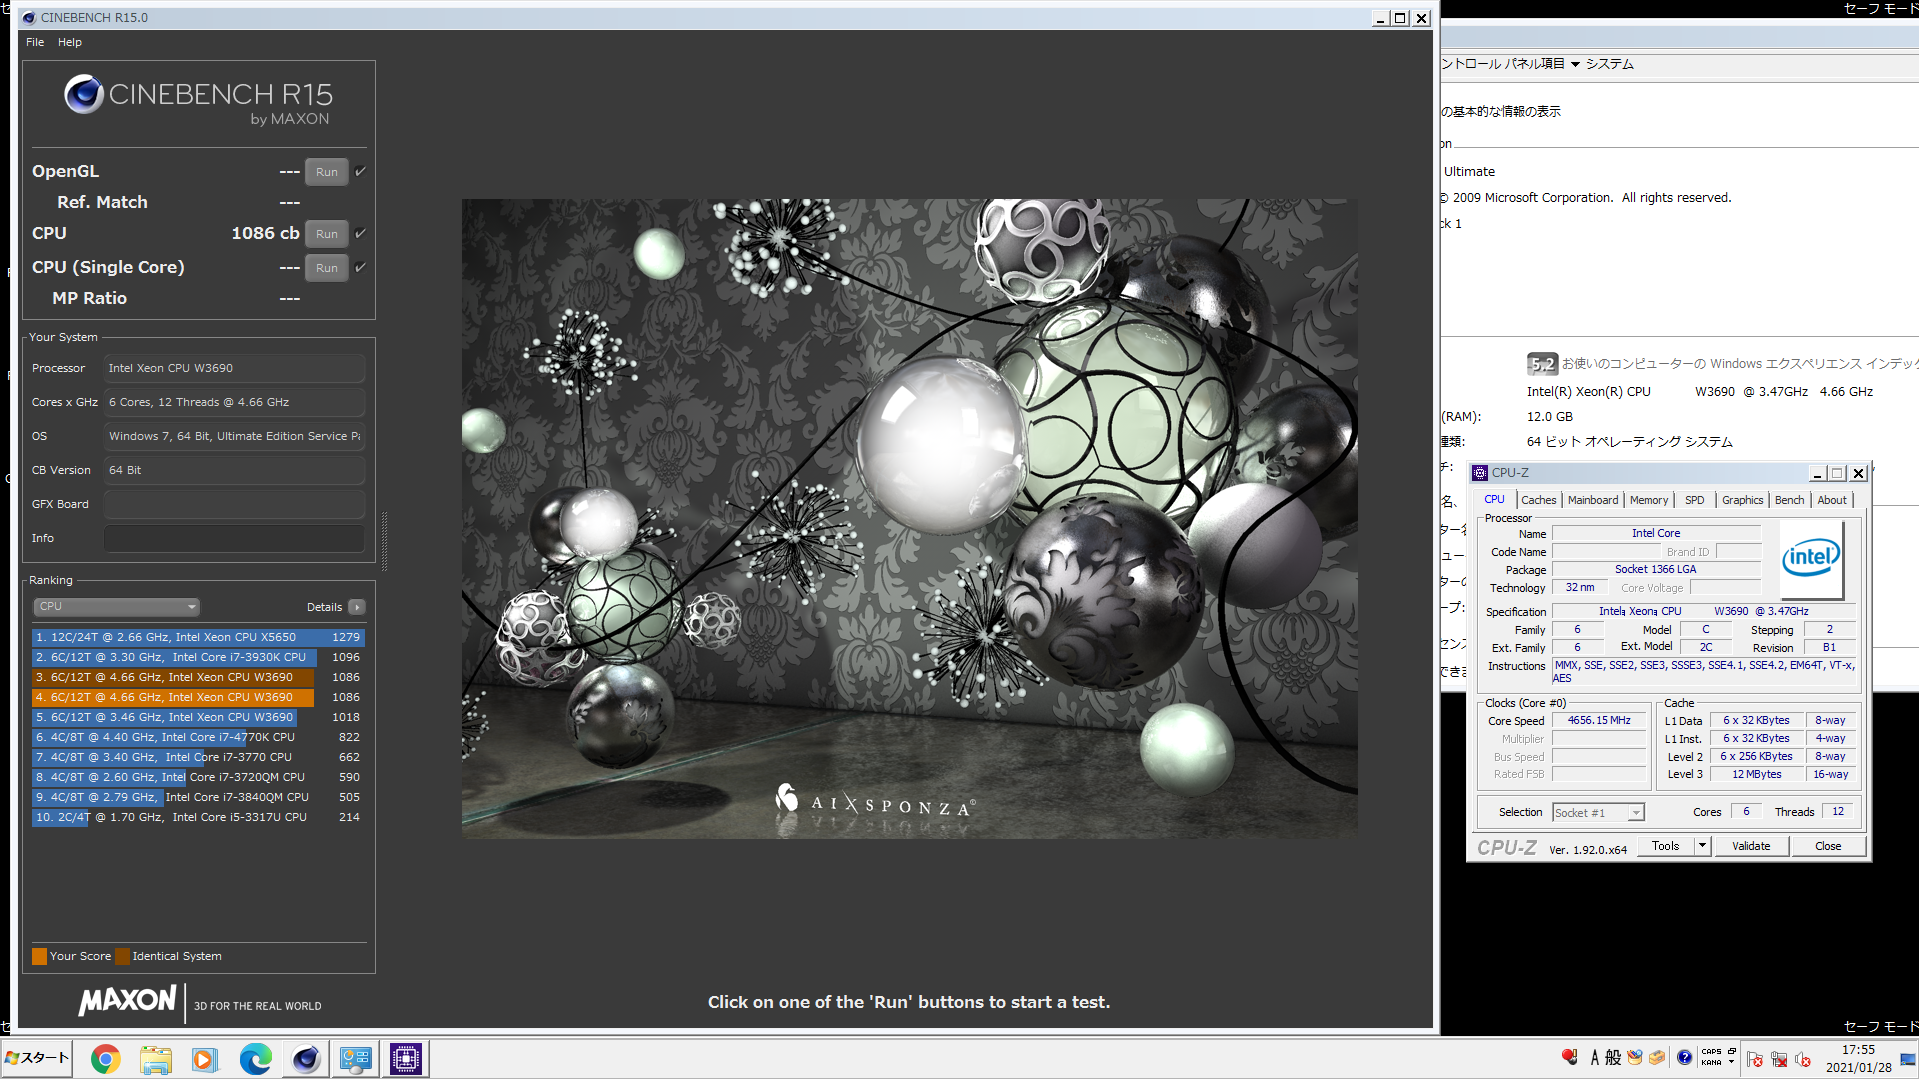Open the Start menu button
Screen dimensions: 1919x1079
(x=37, y=1058)
